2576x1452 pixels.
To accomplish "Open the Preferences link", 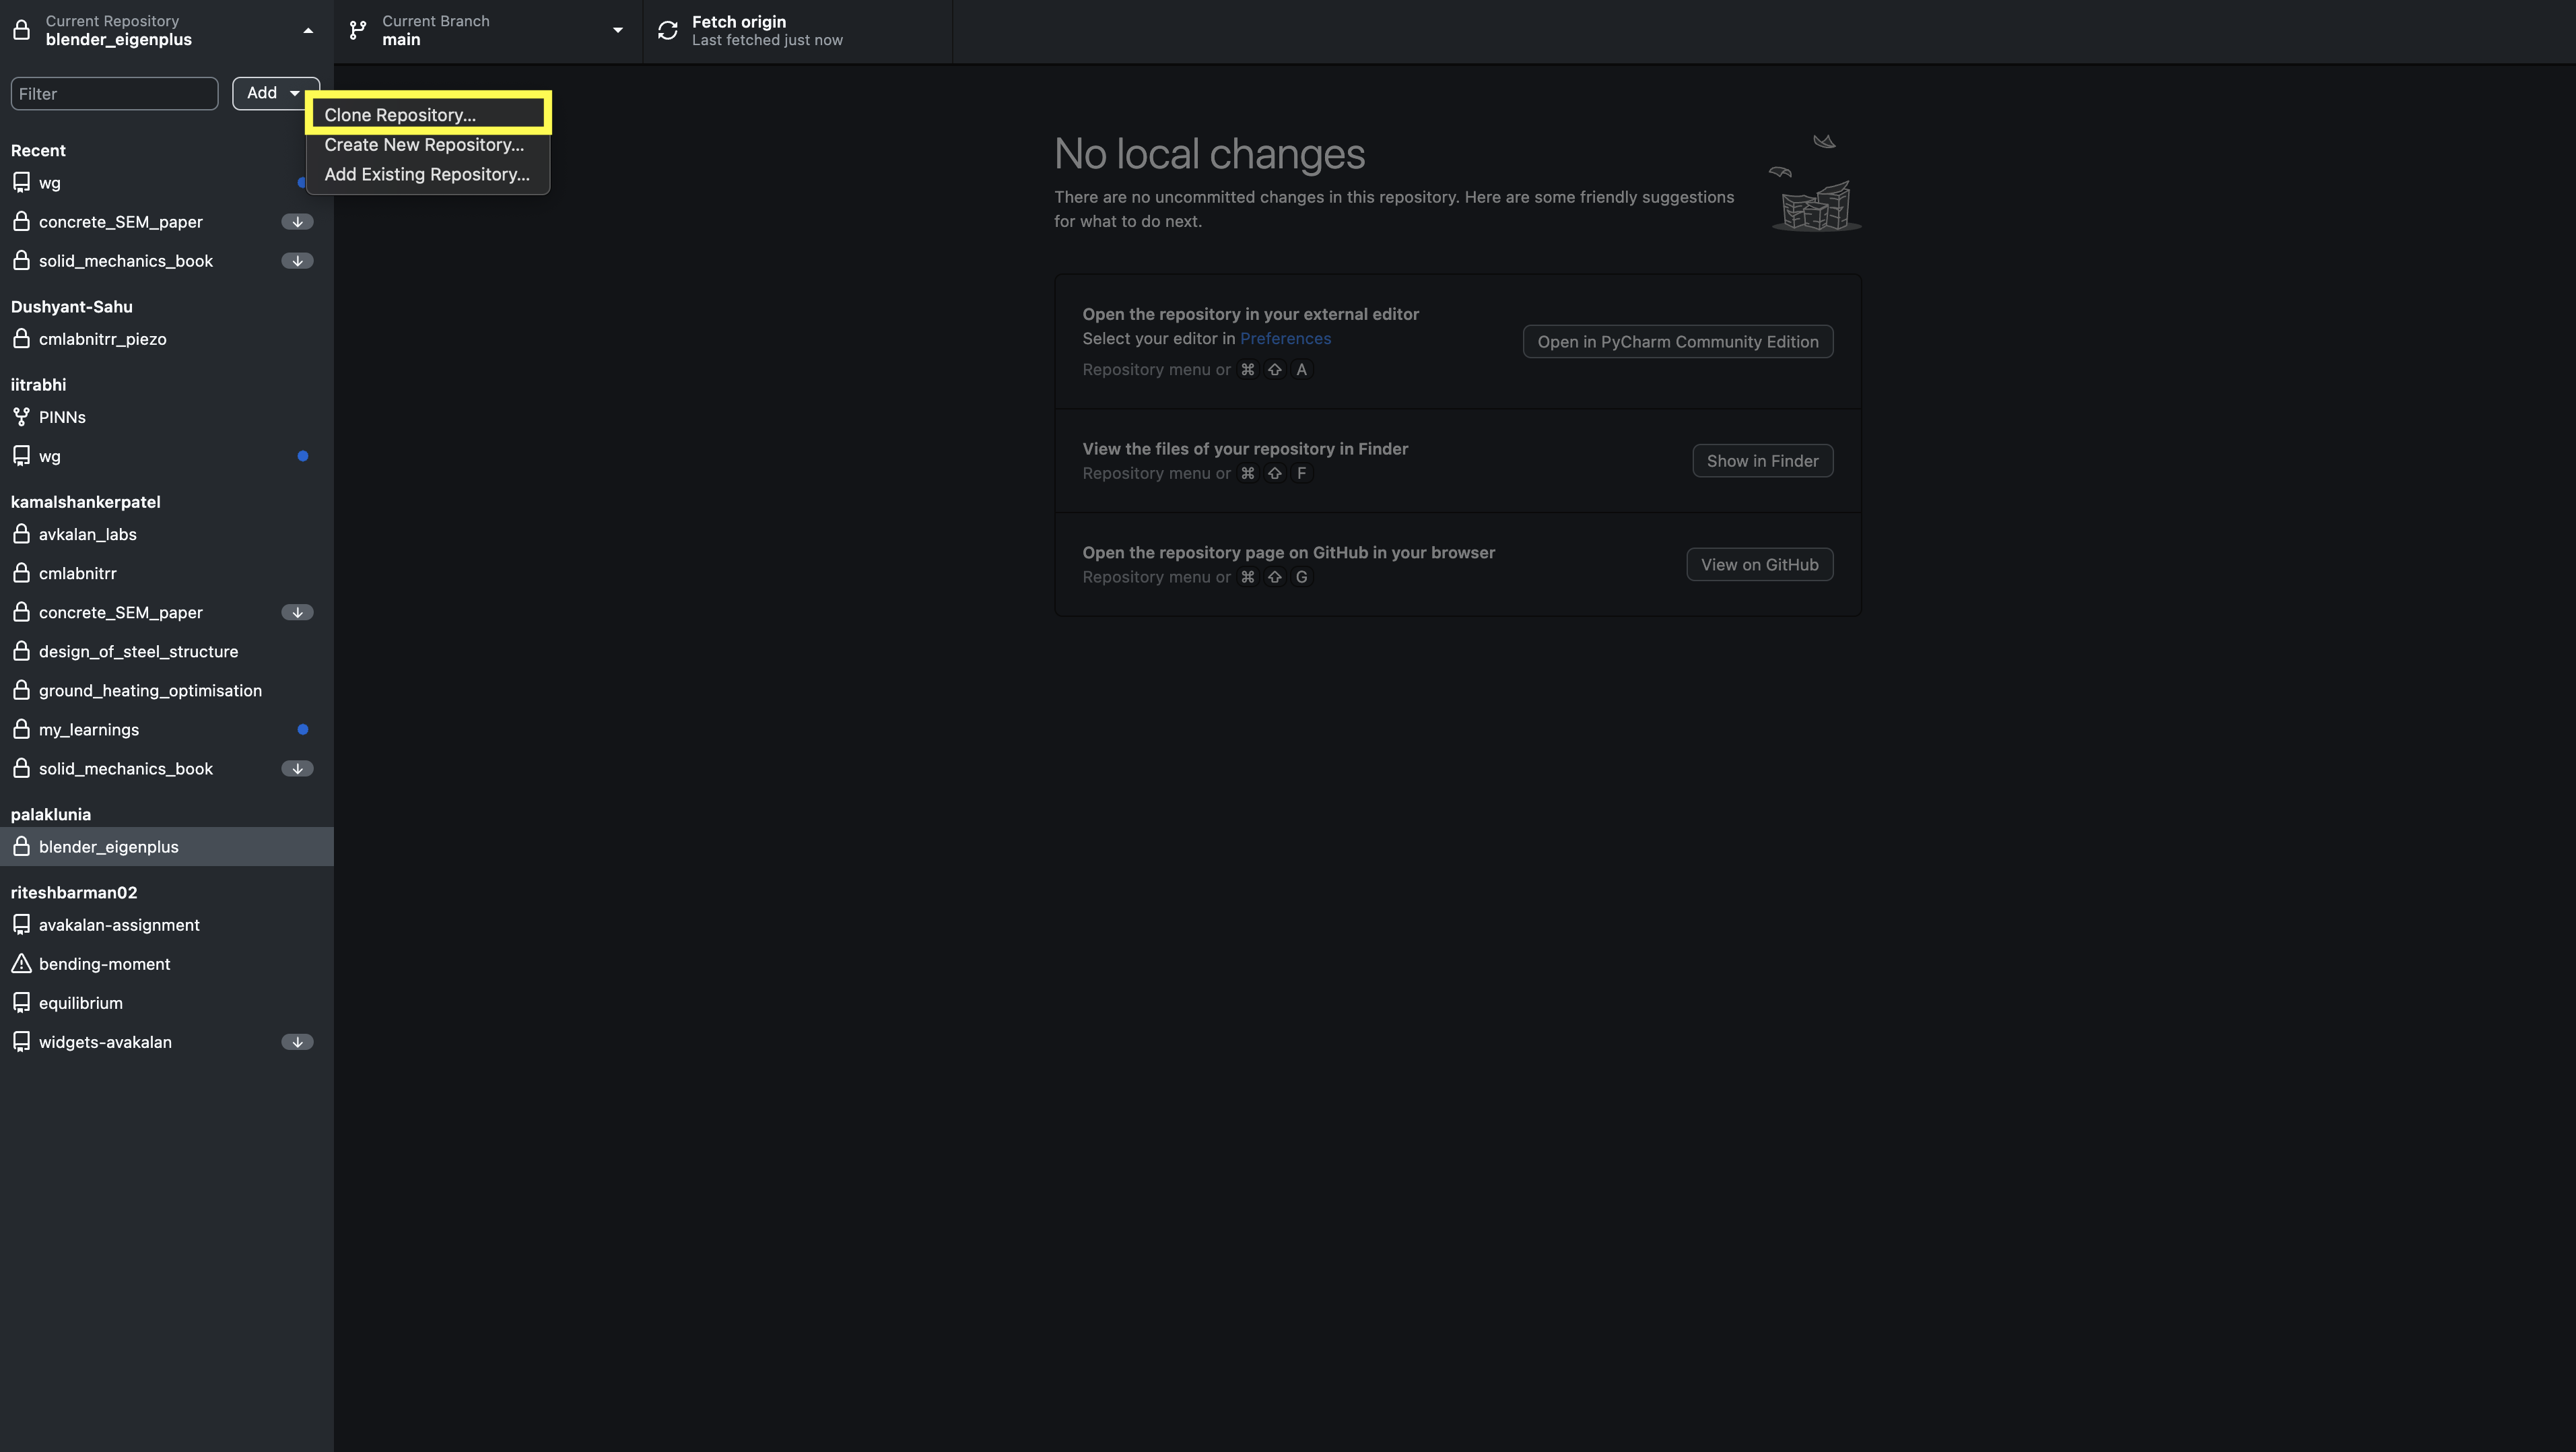I will (x=1285, y=339).
